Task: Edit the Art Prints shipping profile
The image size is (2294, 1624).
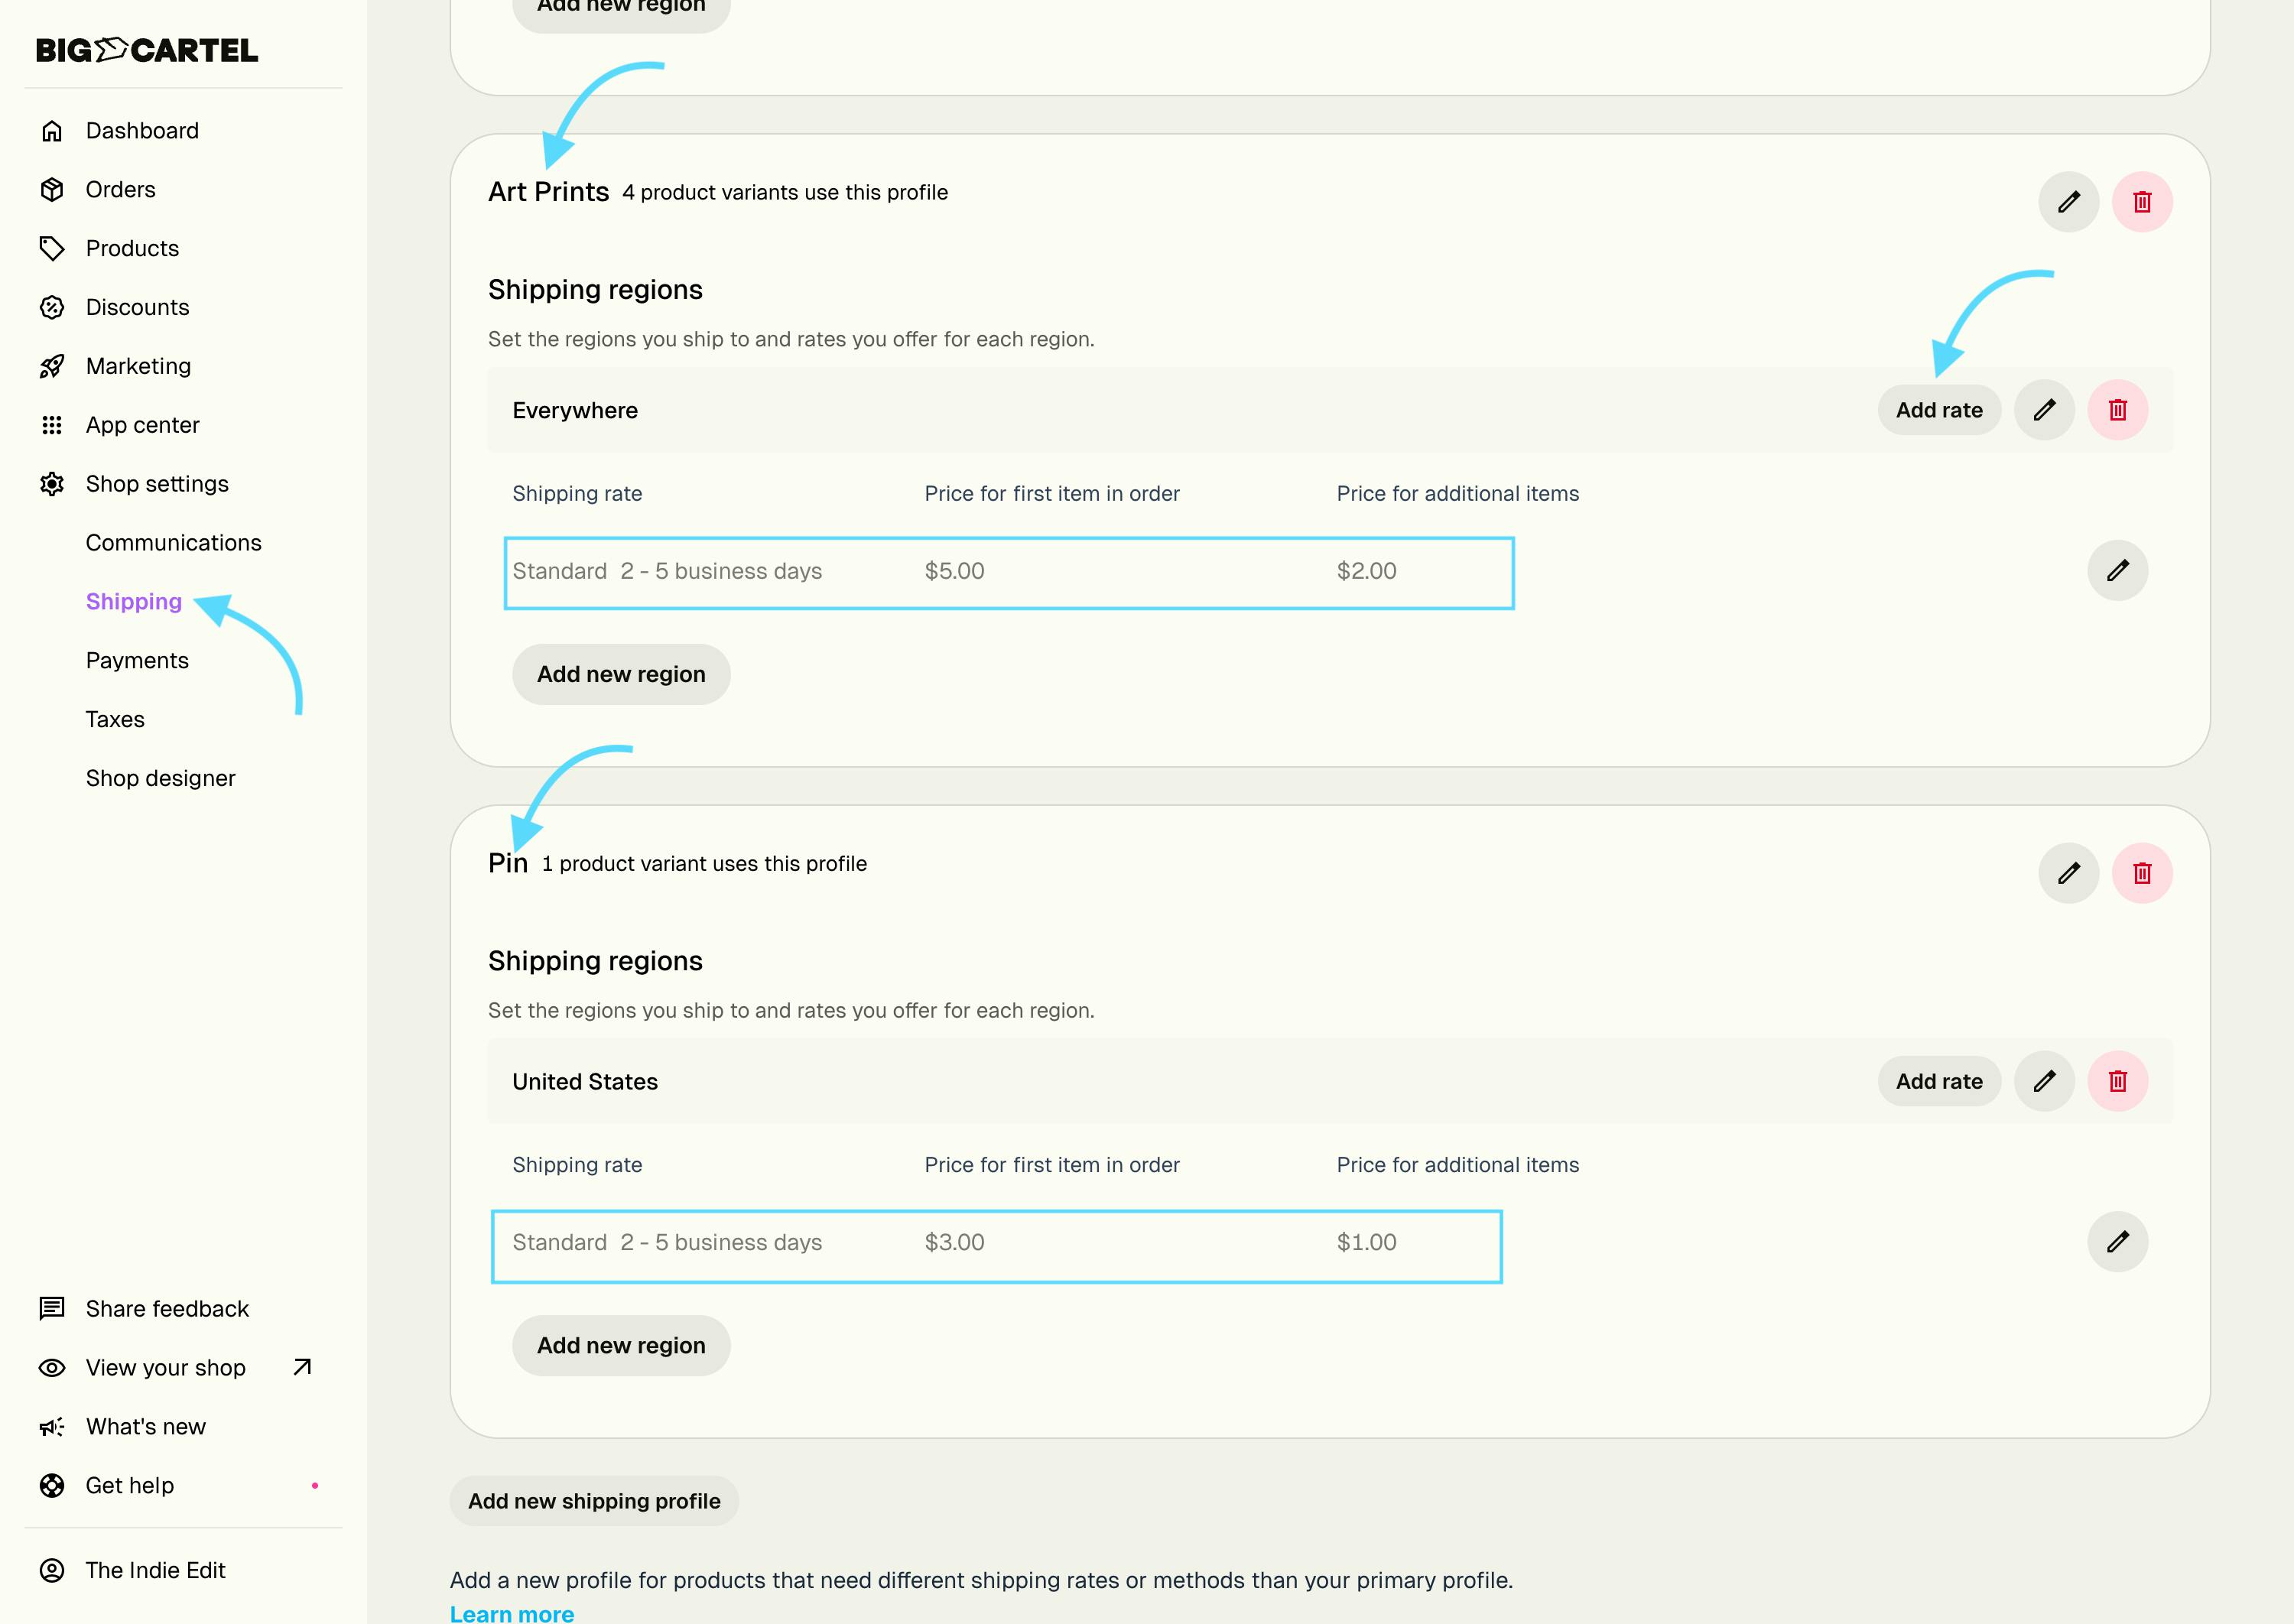Action: (2068, 202)
